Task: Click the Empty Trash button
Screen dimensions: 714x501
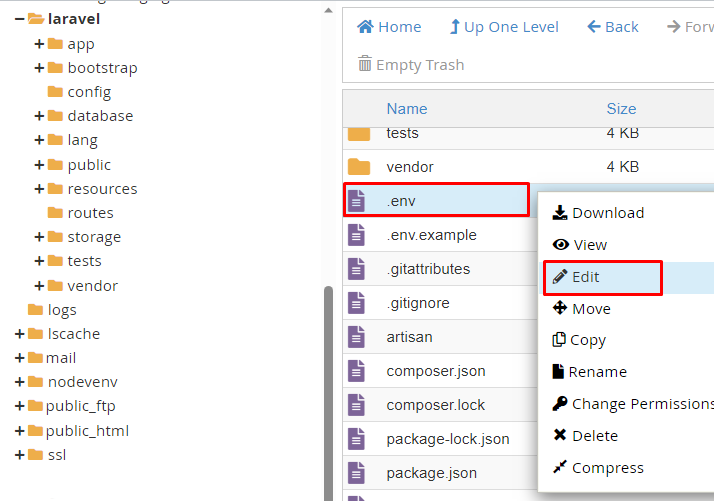Action: (411, 65)
